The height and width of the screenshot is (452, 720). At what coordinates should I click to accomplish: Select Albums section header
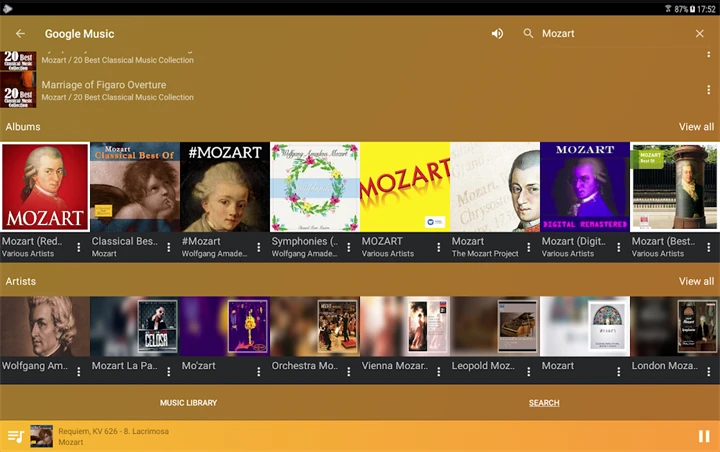click(23, 127)
